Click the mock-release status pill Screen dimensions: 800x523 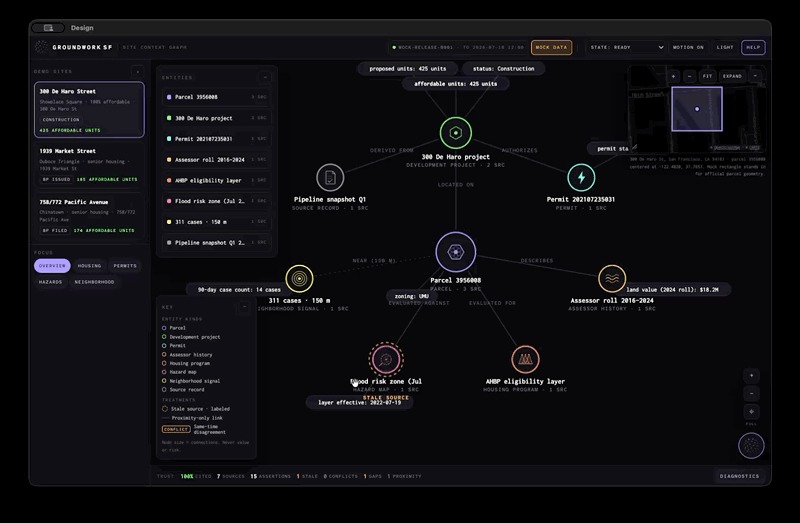[458, 47]
